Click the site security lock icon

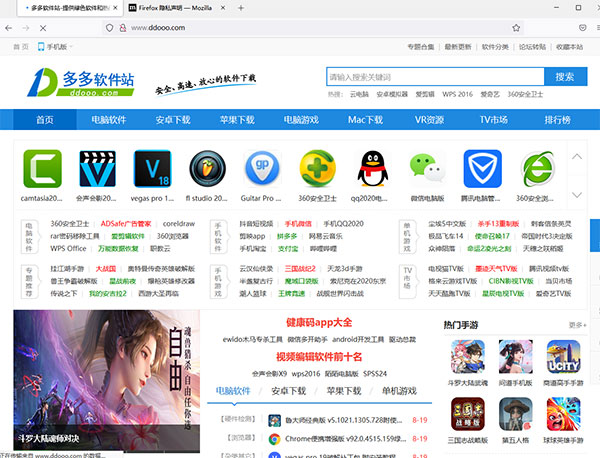[123, 28]
